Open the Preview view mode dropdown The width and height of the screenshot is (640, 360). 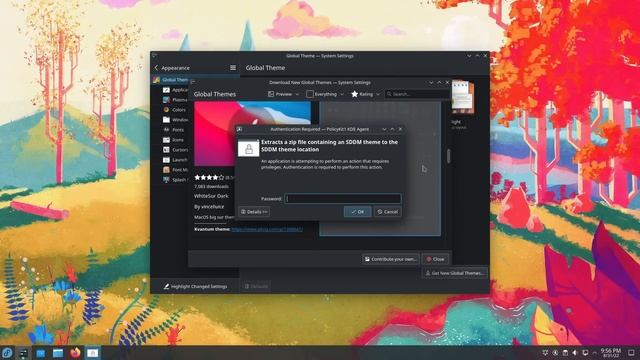(x=284, y=94)
